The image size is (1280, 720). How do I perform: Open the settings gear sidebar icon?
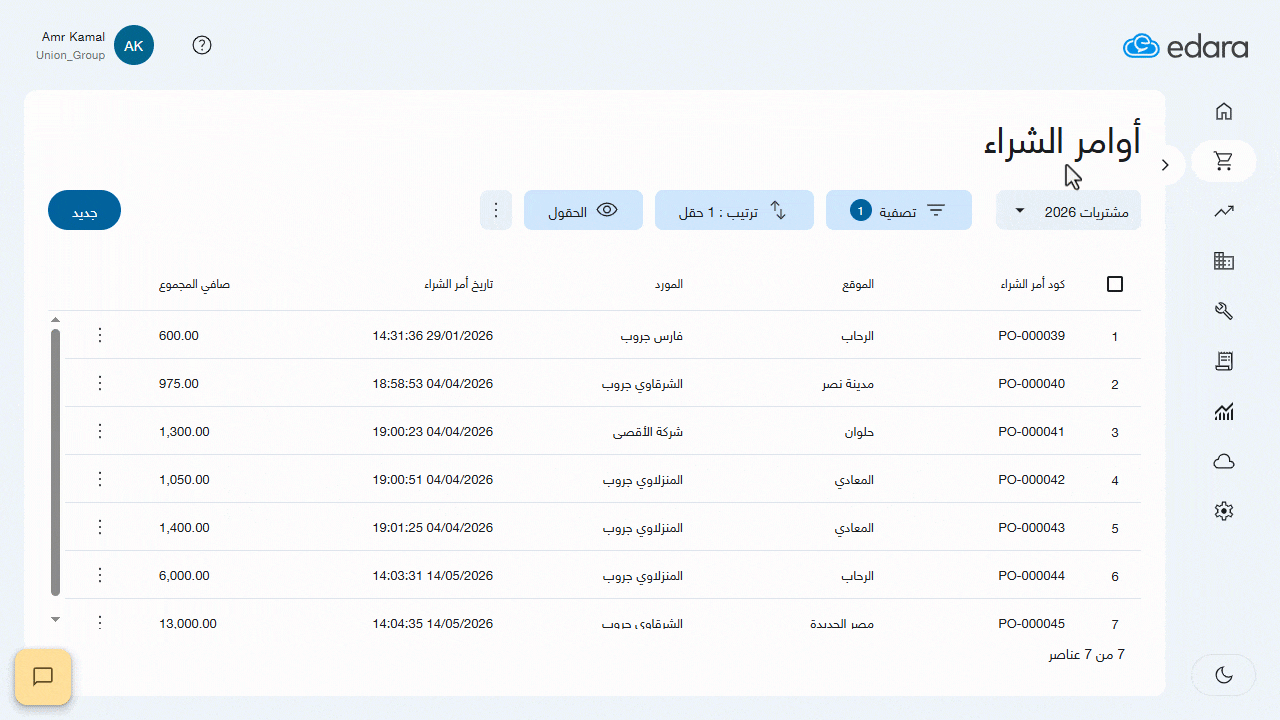point(1223,511)
